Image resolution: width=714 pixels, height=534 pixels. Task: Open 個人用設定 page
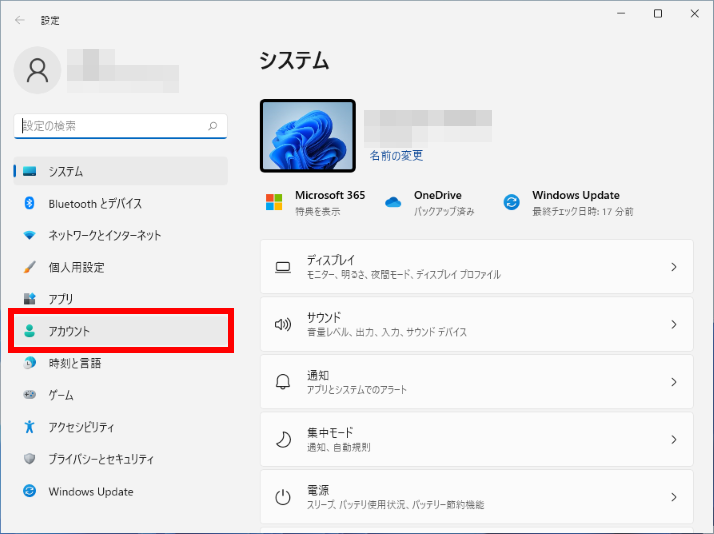click(x=121, y=267)
